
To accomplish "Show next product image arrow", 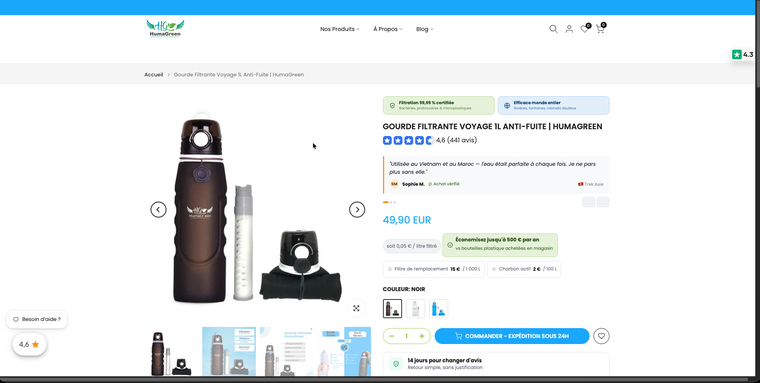I will tap(357, 209).
